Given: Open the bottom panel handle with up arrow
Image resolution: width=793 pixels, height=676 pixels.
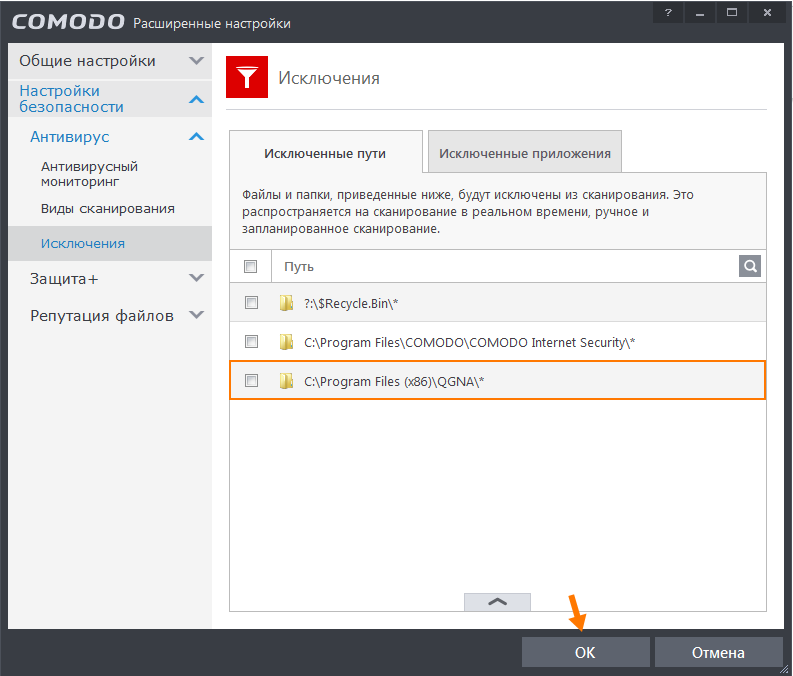Looking at the screenshot, I should click(x=497, y=602).
